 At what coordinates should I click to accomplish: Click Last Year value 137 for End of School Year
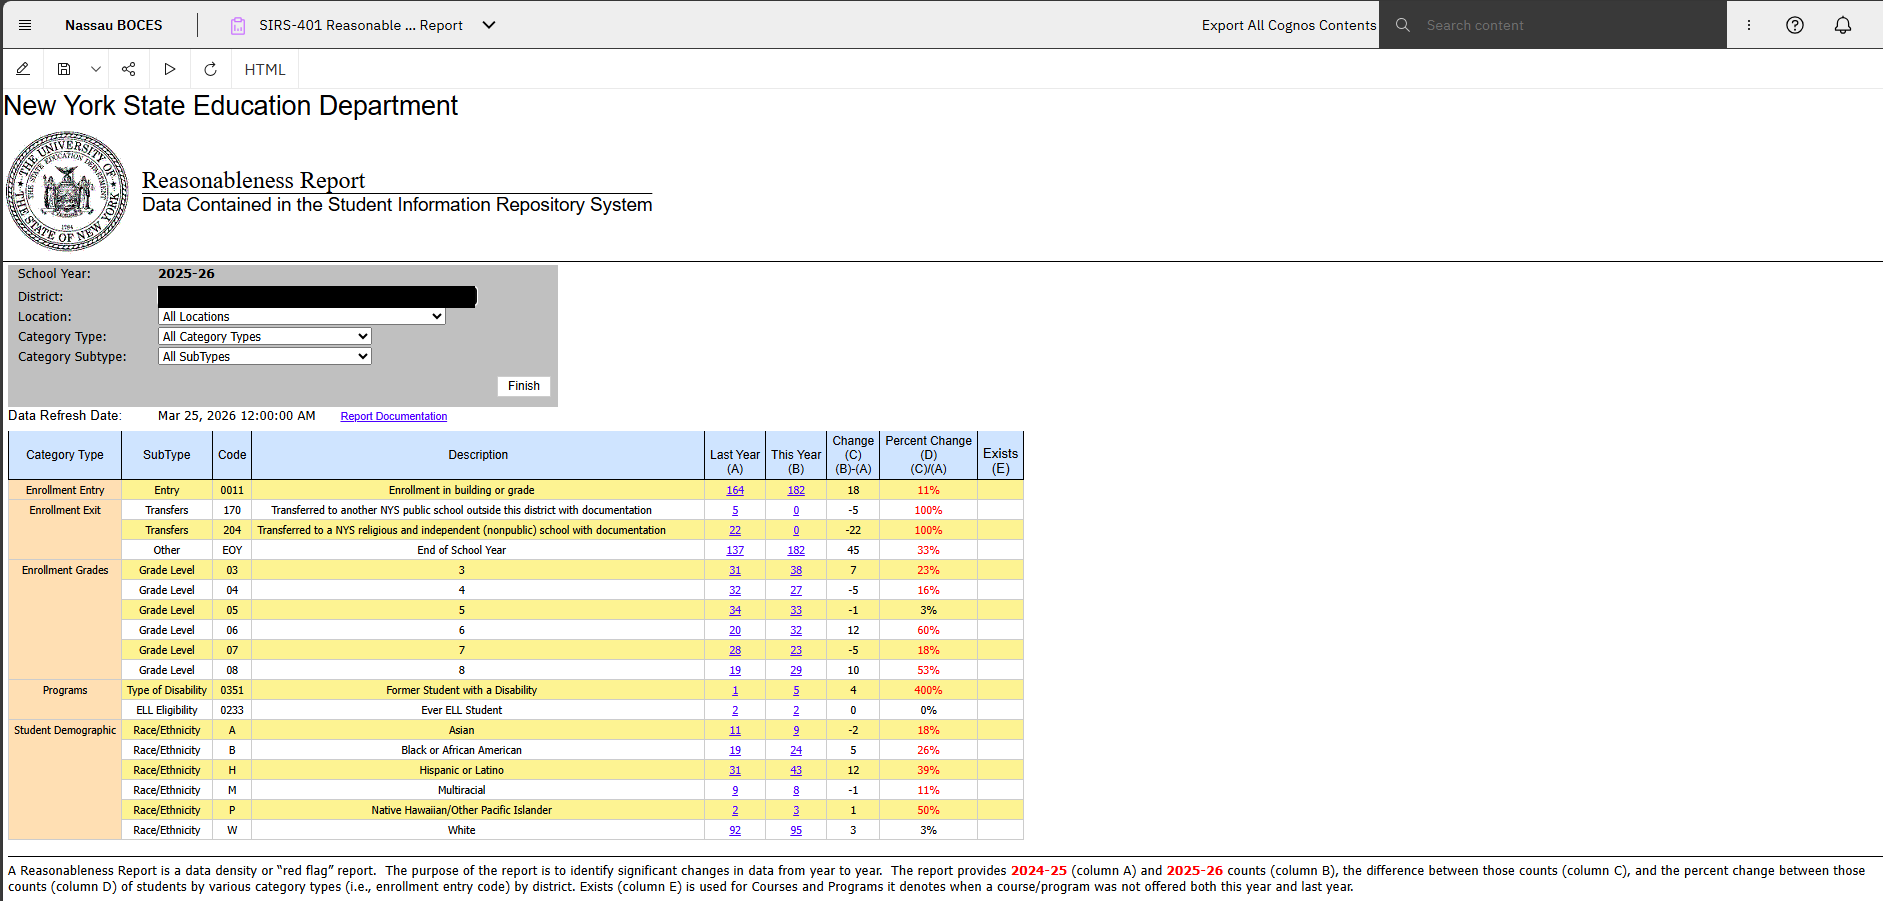coord(735,550)
